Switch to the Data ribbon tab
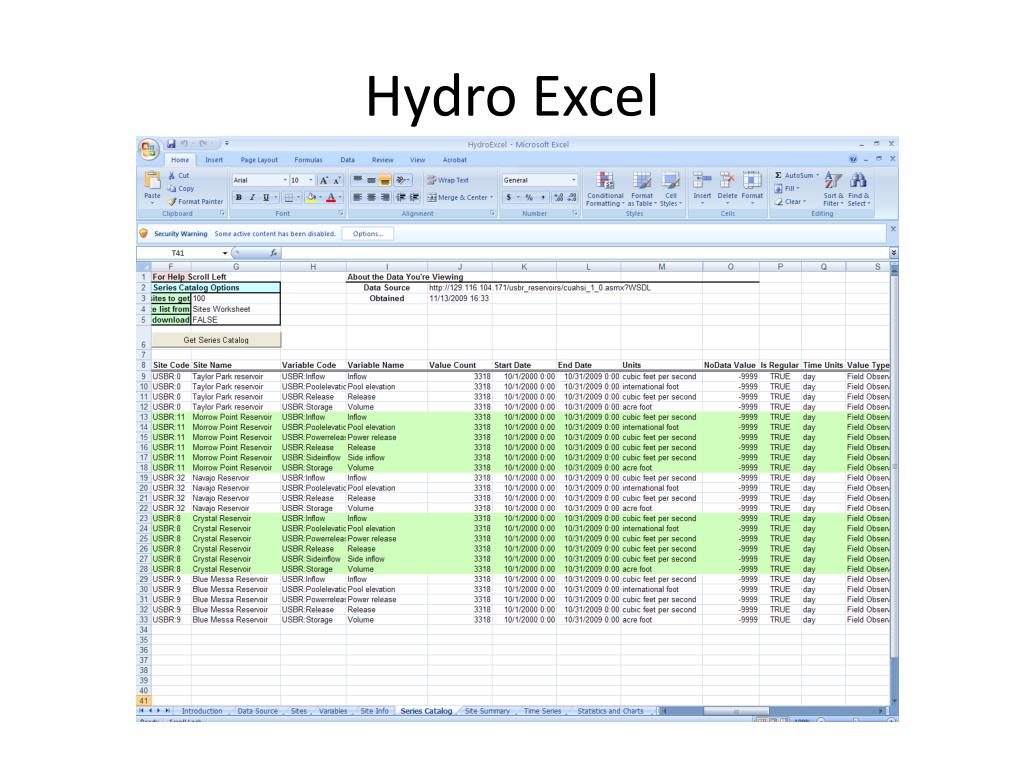Viewport: 1024px width, 768px height. click(x=347, y=160)
